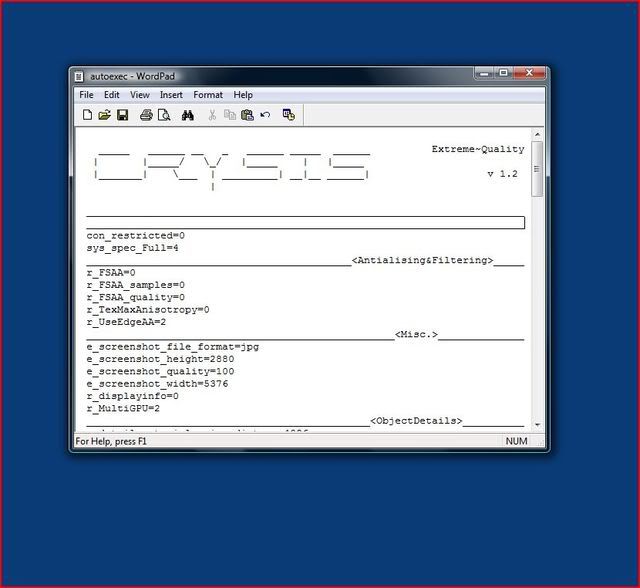Click the vertical scrollbar thumb
The height and width of the screenshot is (588, 640).
tap(538, 169)
